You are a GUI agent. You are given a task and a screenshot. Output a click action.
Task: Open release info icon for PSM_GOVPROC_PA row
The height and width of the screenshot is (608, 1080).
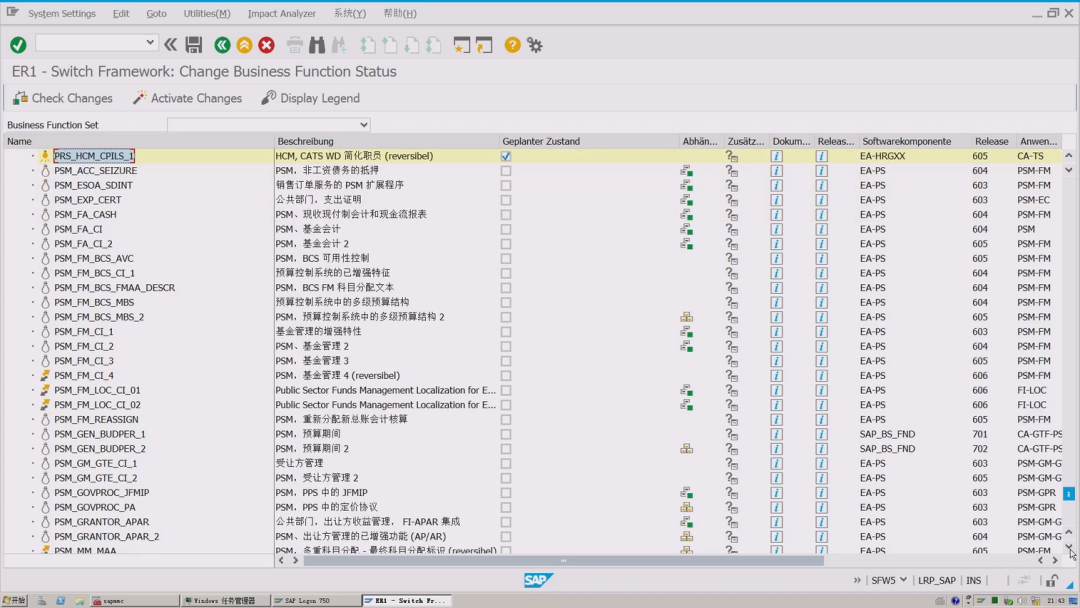tap(821, 507)
